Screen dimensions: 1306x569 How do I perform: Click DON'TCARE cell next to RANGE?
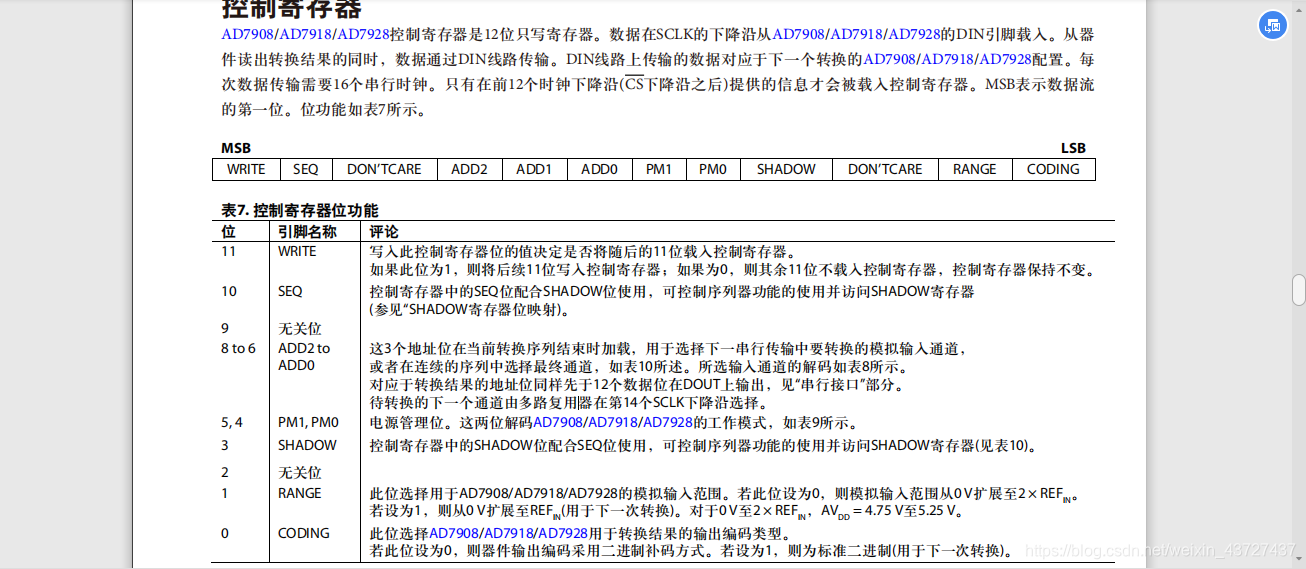click(x=885, y=169)
